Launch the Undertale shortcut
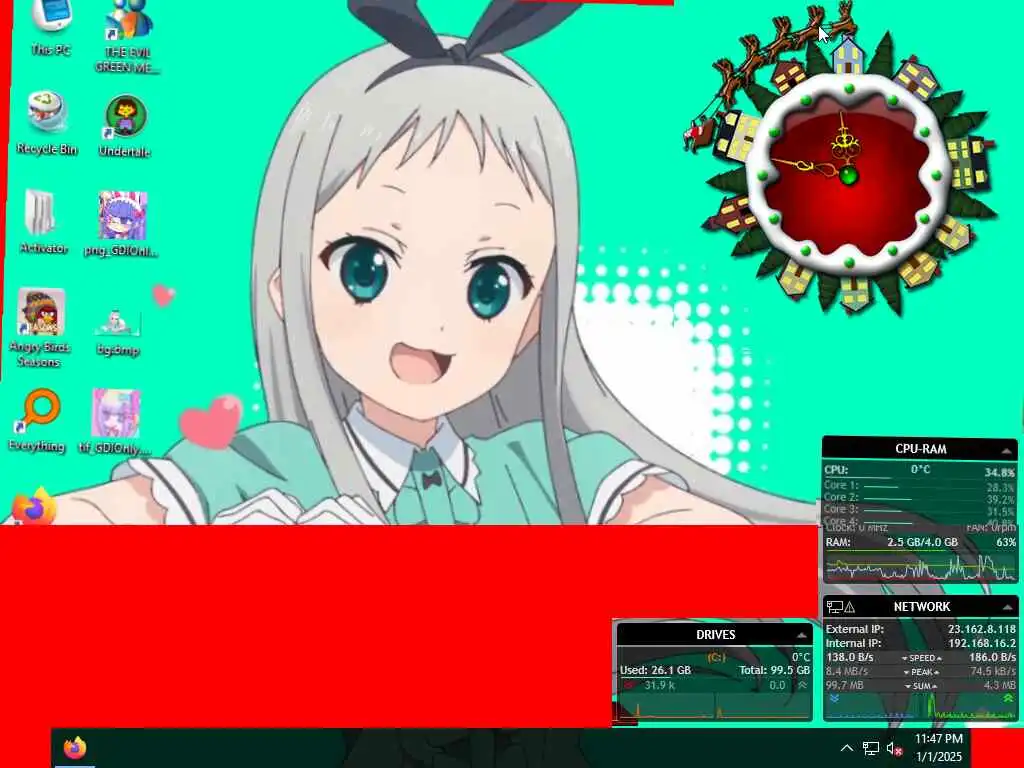The width and height of the screenshot is (1024, 768). (x=125, y=126)
